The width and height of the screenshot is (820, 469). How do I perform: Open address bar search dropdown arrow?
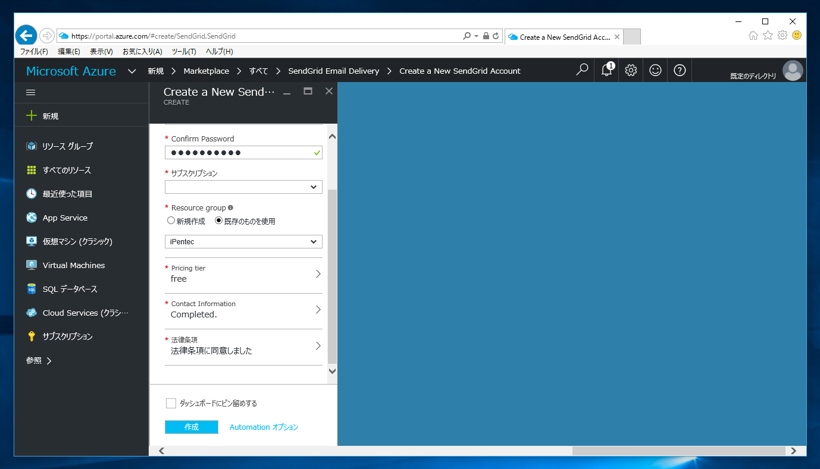(476, 36)
